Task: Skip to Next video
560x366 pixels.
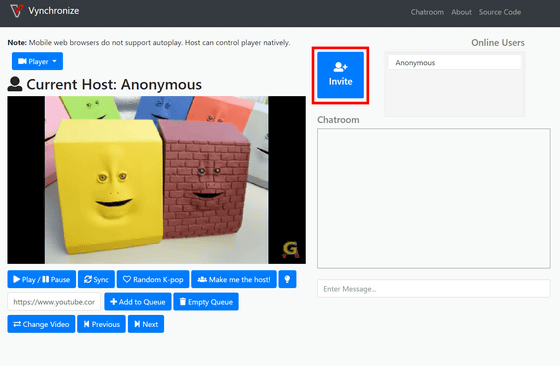Action: coord(146,324)
